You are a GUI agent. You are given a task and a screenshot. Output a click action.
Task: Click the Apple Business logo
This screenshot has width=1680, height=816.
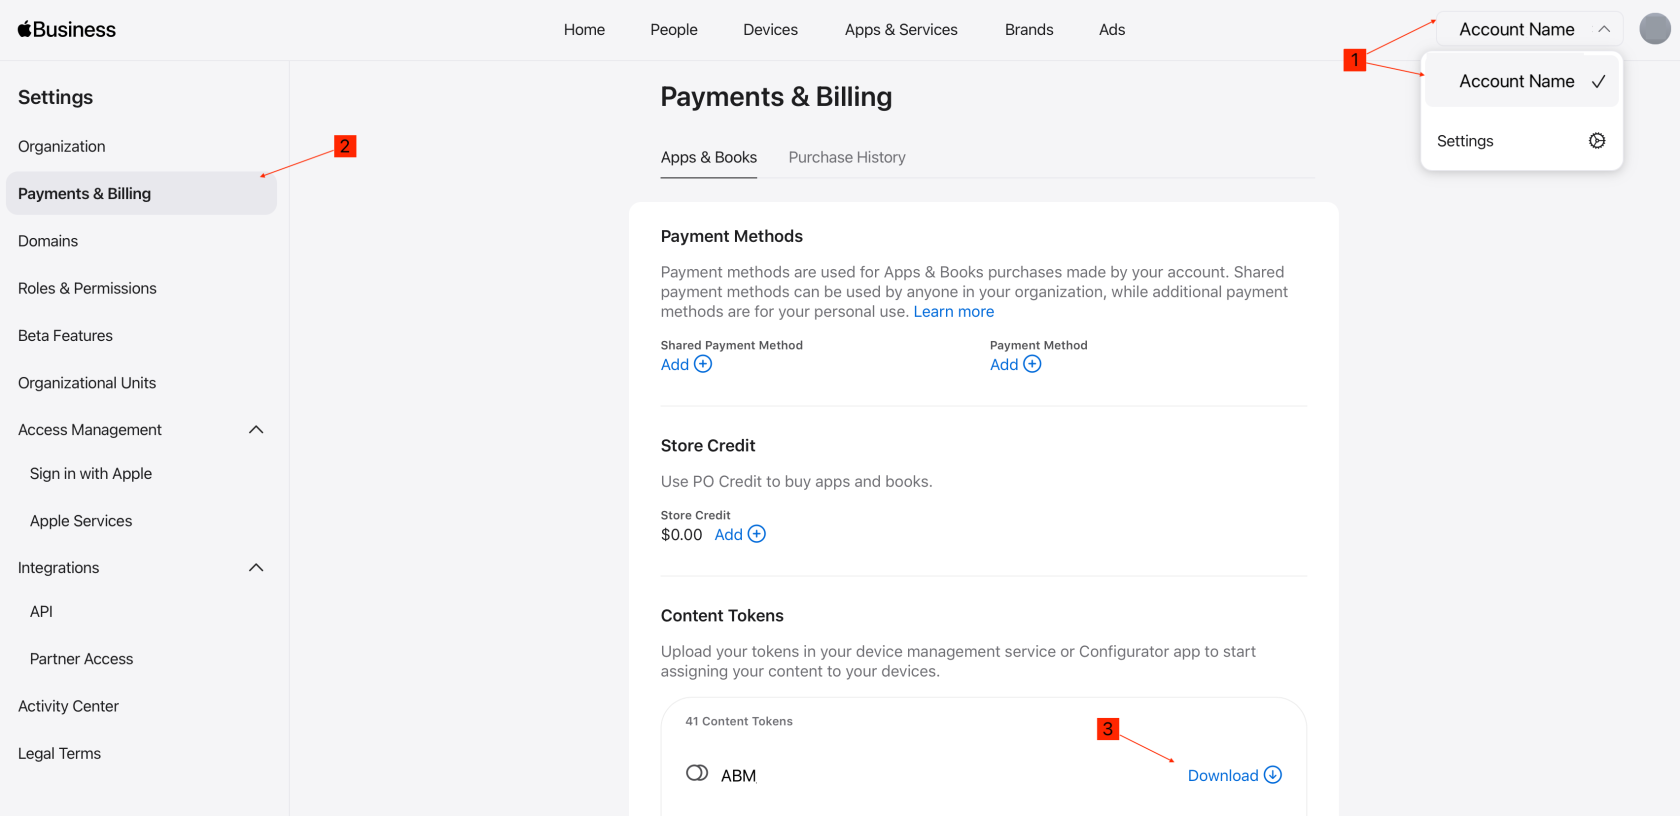pyautogui.click(x=67, y=30)
